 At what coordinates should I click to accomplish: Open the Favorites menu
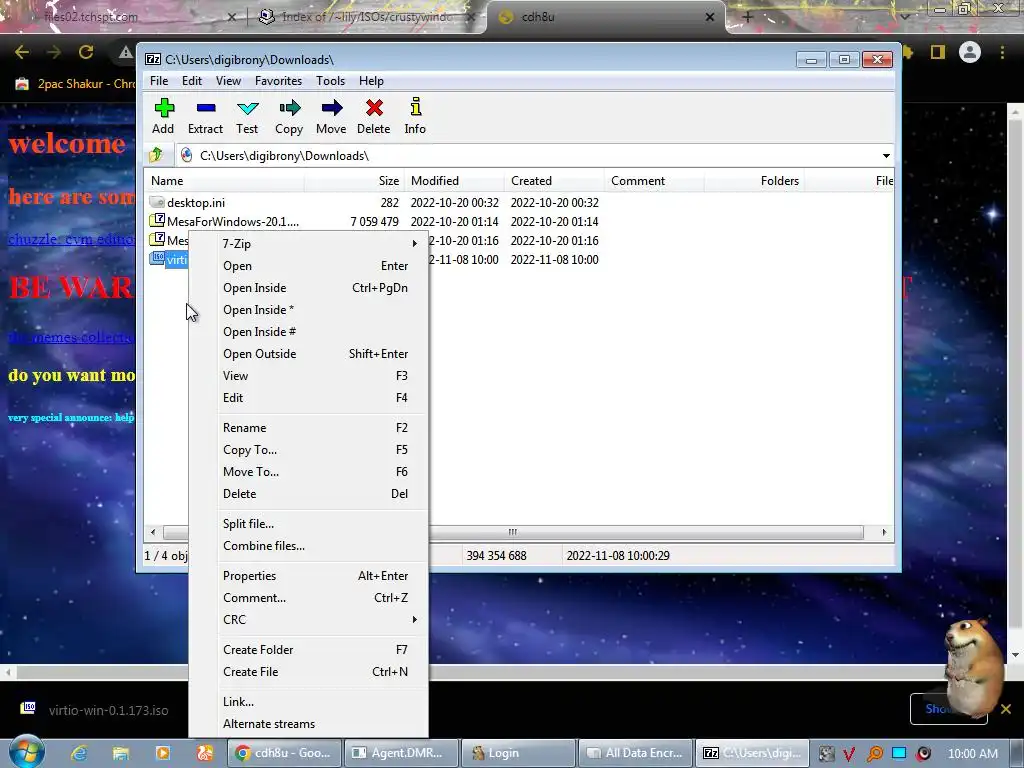coord(278,81)
